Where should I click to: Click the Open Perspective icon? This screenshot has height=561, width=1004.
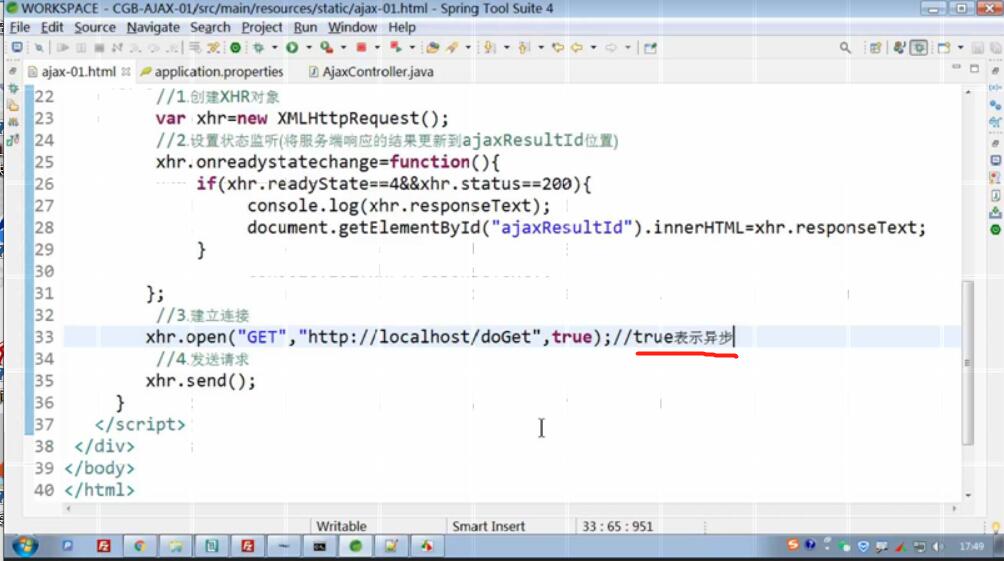875,48
